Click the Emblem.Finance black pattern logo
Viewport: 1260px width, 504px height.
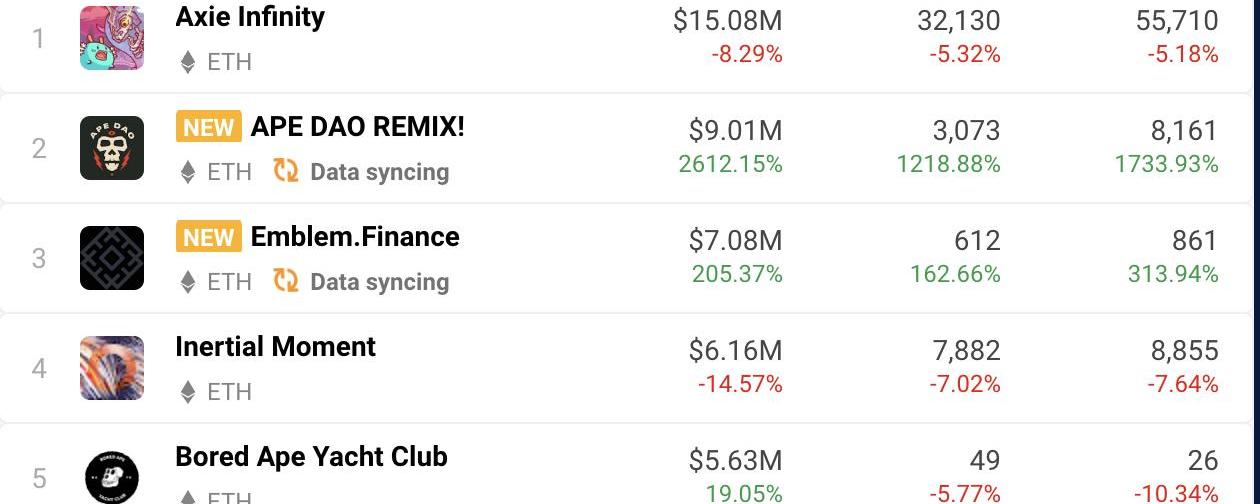[x=112, y=258]
